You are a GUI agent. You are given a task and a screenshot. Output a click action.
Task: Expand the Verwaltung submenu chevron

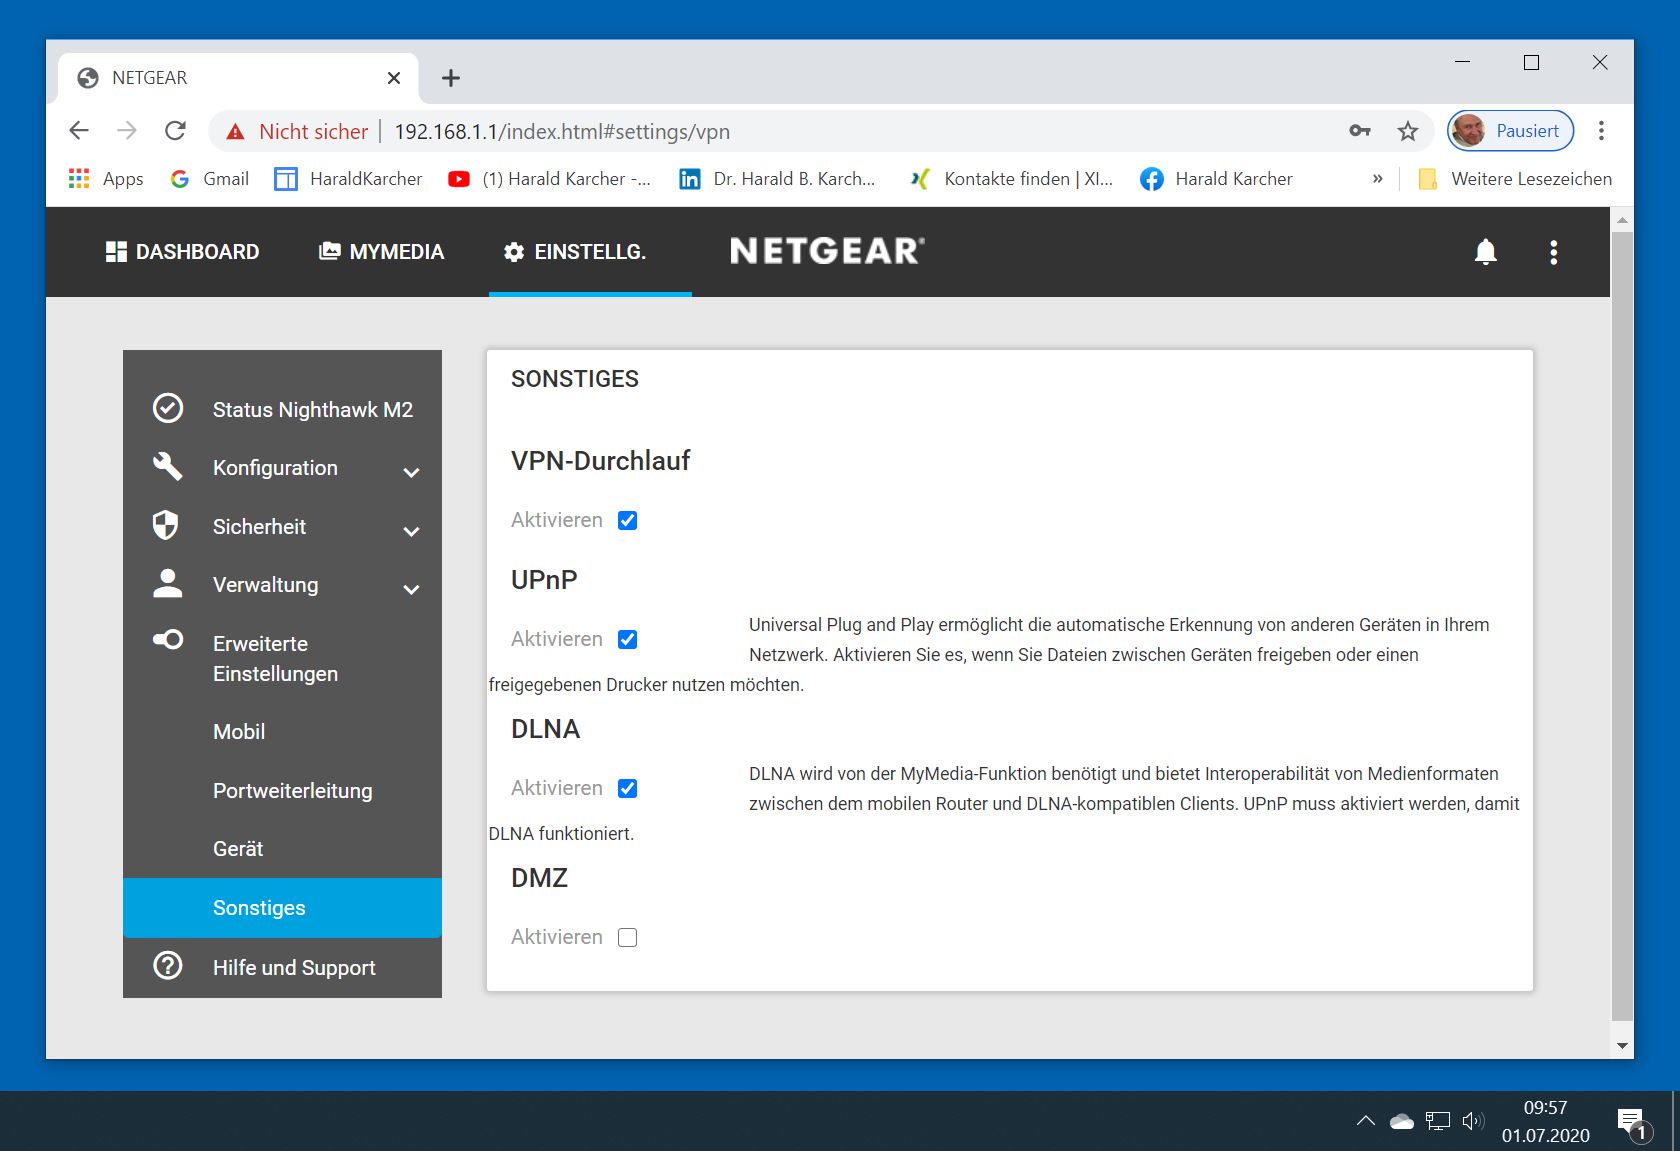pos(411,589)
